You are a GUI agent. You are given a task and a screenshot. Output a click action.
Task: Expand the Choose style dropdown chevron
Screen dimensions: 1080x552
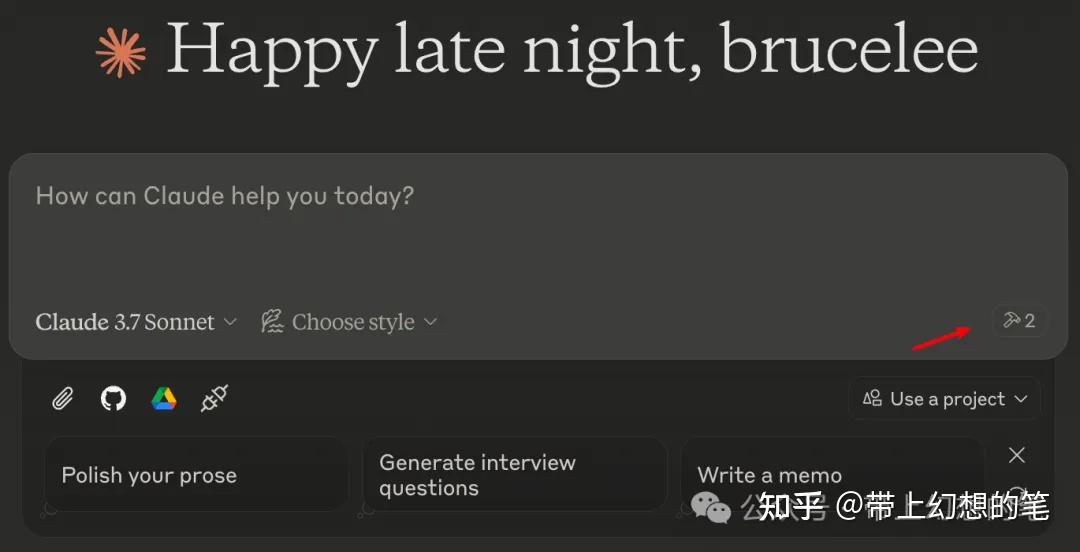(x=431, y=322)
